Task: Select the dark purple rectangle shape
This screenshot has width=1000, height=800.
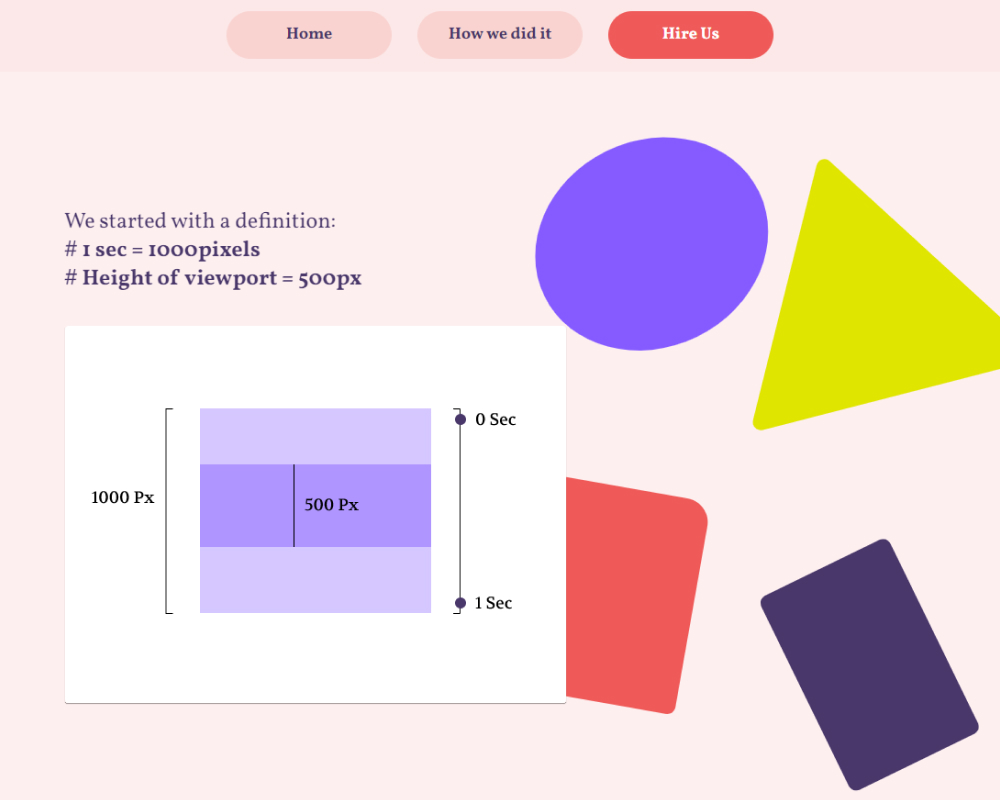Action: [x=868, y=664]
